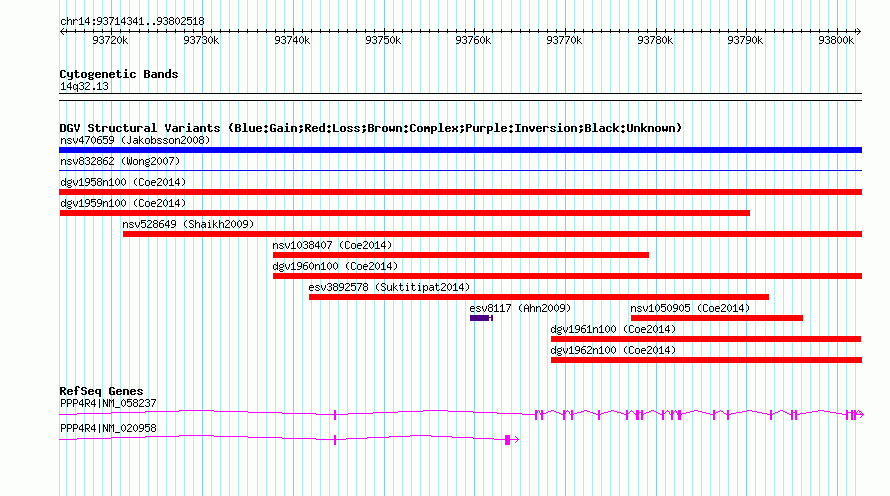Click the chr14:93714341..93802518 region label
The width and height of the screenshot is (890, 496).
click(x=132, y=21)
